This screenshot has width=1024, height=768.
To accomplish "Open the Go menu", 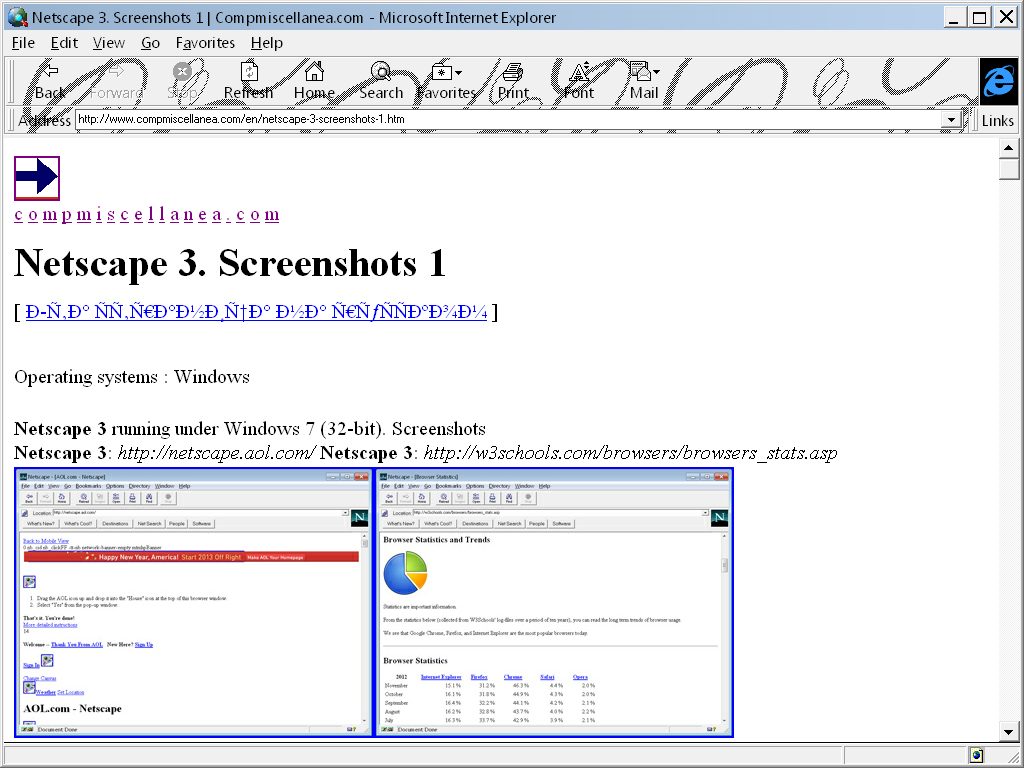I will 148,43.
